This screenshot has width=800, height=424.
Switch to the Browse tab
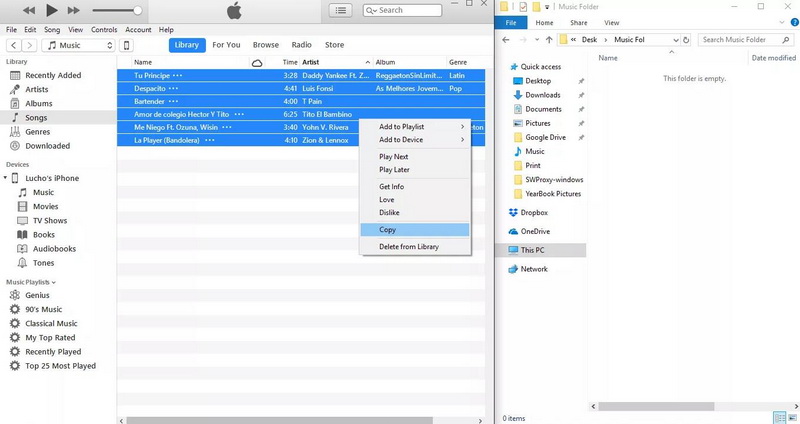pyautogui.click(x=265, y=45)
